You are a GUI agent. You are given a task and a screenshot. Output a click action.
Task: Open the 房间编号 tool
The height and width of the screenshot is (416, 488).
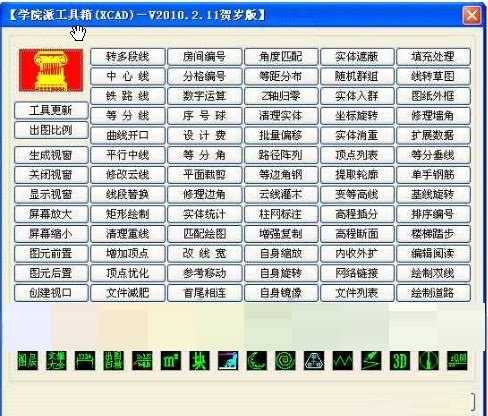tap(204, 57)
